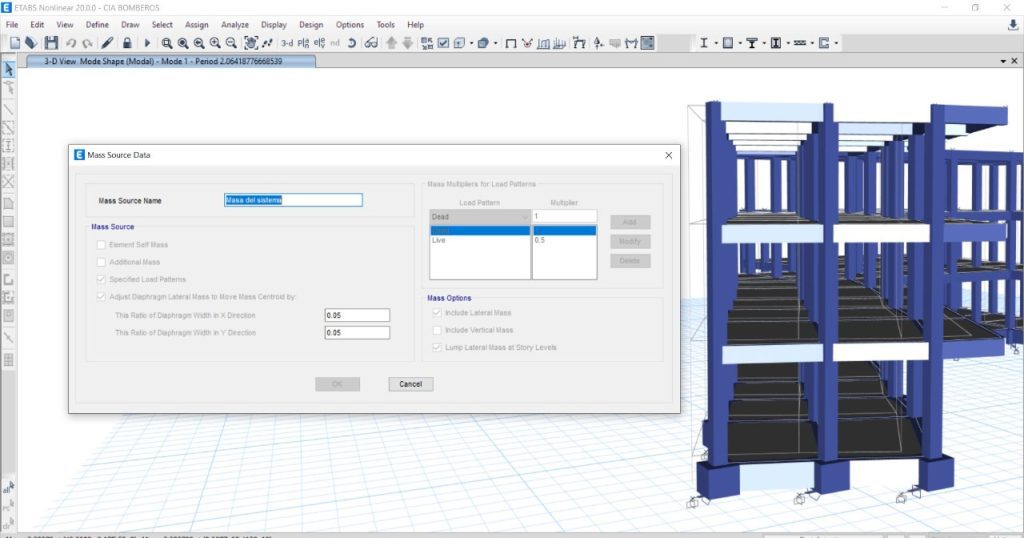This screenshot has height=538, width=1024.
Task: Click the Save floppy disk icon
Action: pyautogui.click(x=51, y=43)
